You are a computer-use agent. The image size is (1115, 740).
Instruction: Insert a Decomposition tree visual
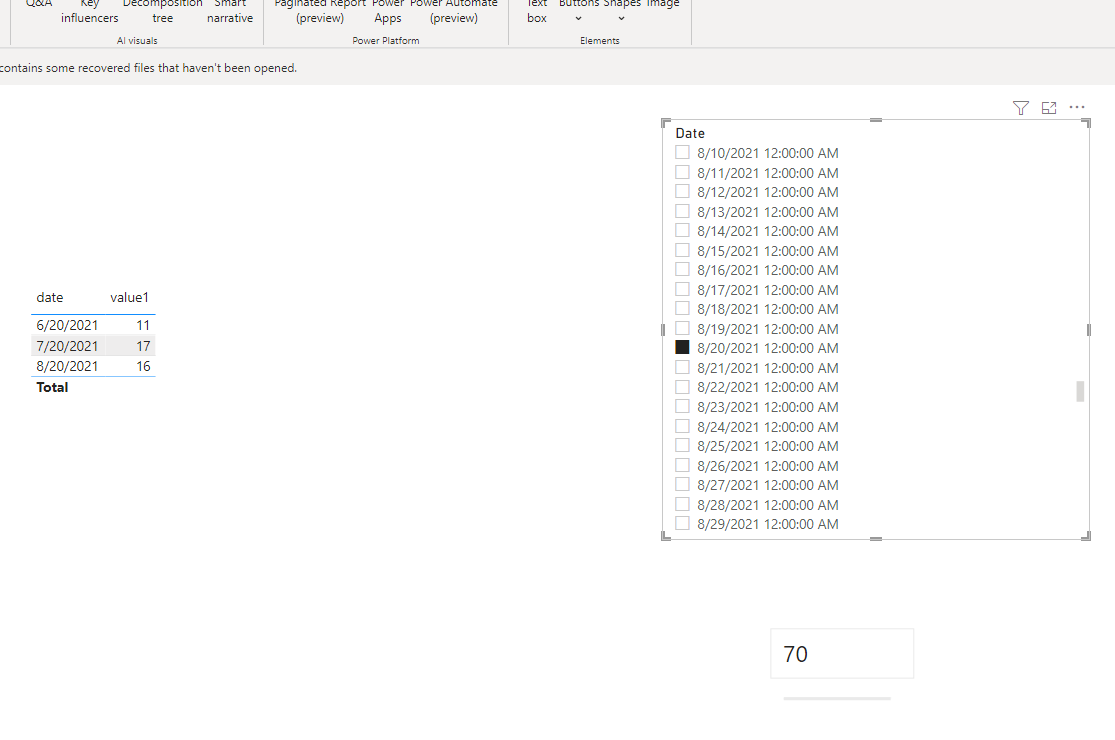pos(162,11)
